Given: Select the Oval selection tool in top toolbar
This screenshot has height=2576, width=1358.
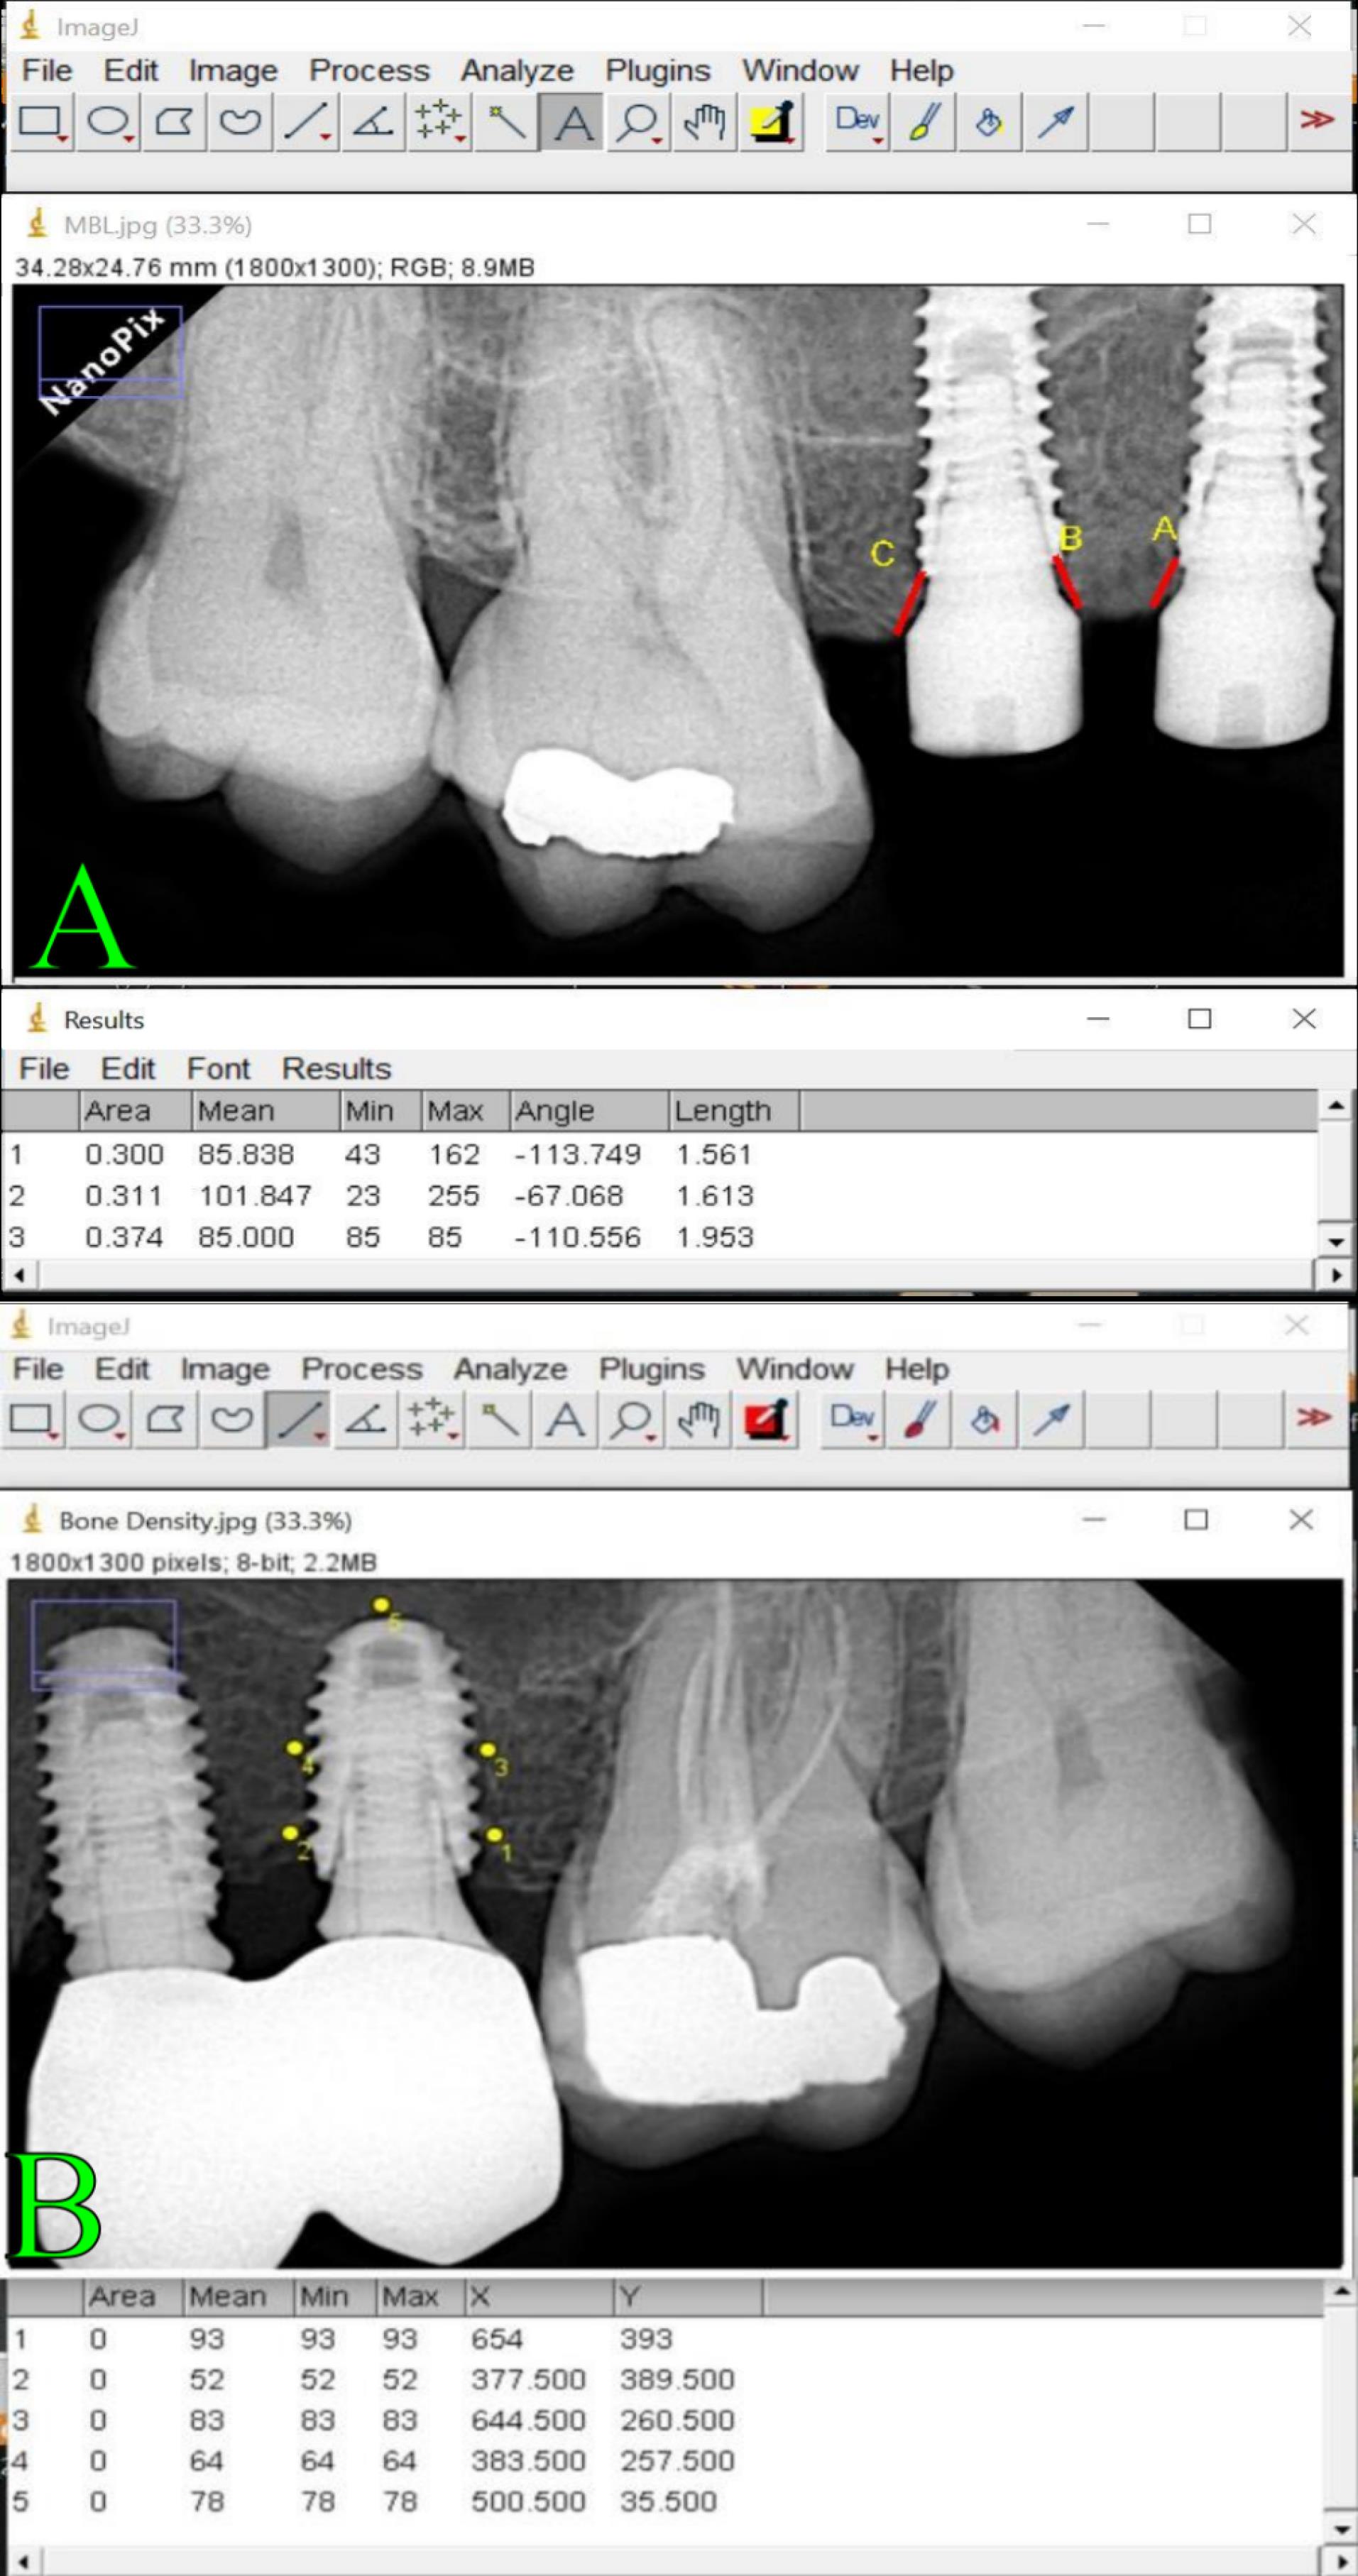Looking at the screenshot, I should 108,122.
